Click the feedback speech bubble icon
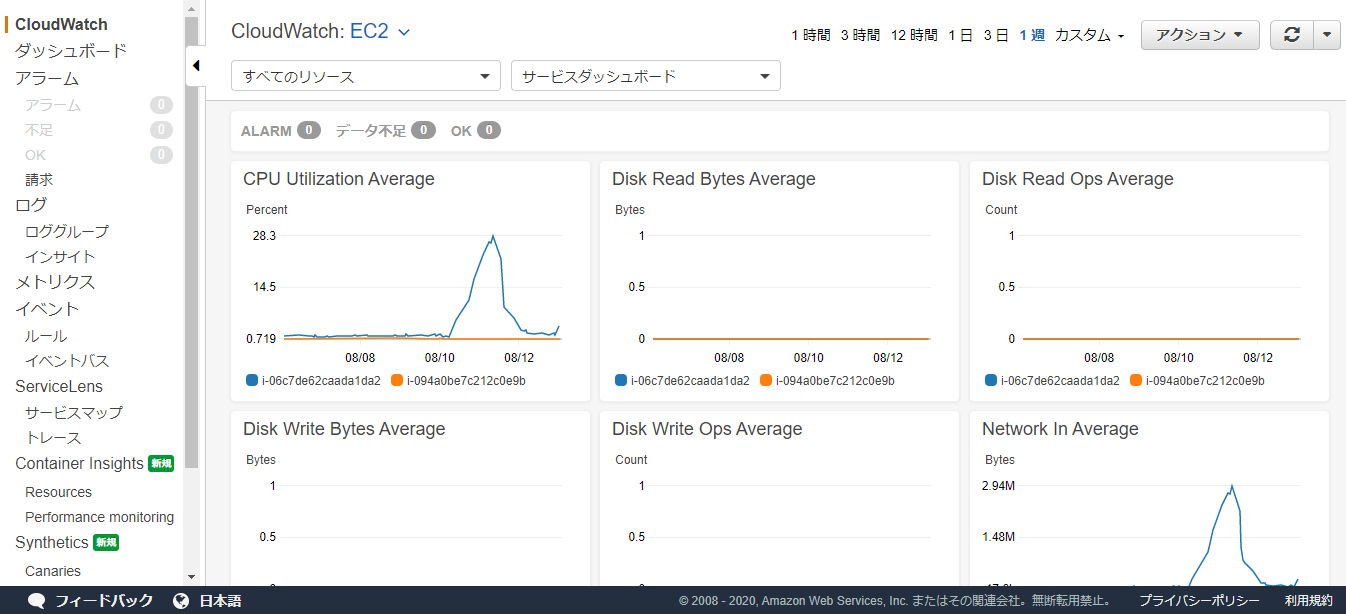Viewport: 1346px width, 614px height. 37,601
